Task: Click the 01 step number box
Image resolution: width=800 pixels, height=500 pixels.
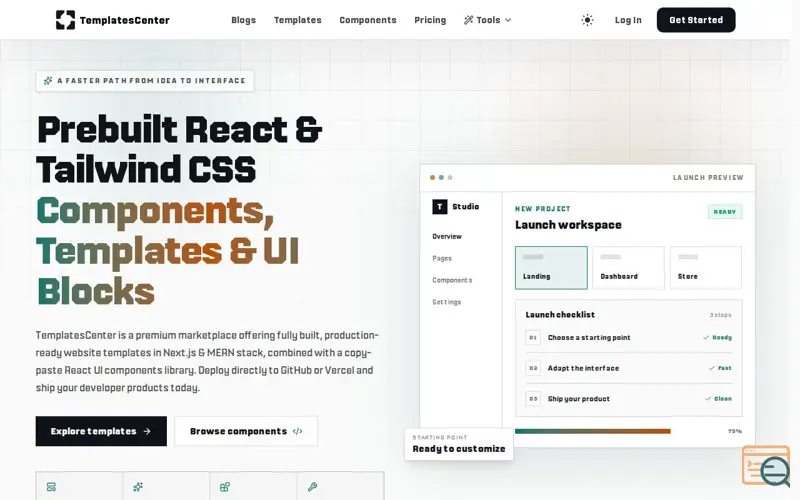Action: tap(533, 338)
